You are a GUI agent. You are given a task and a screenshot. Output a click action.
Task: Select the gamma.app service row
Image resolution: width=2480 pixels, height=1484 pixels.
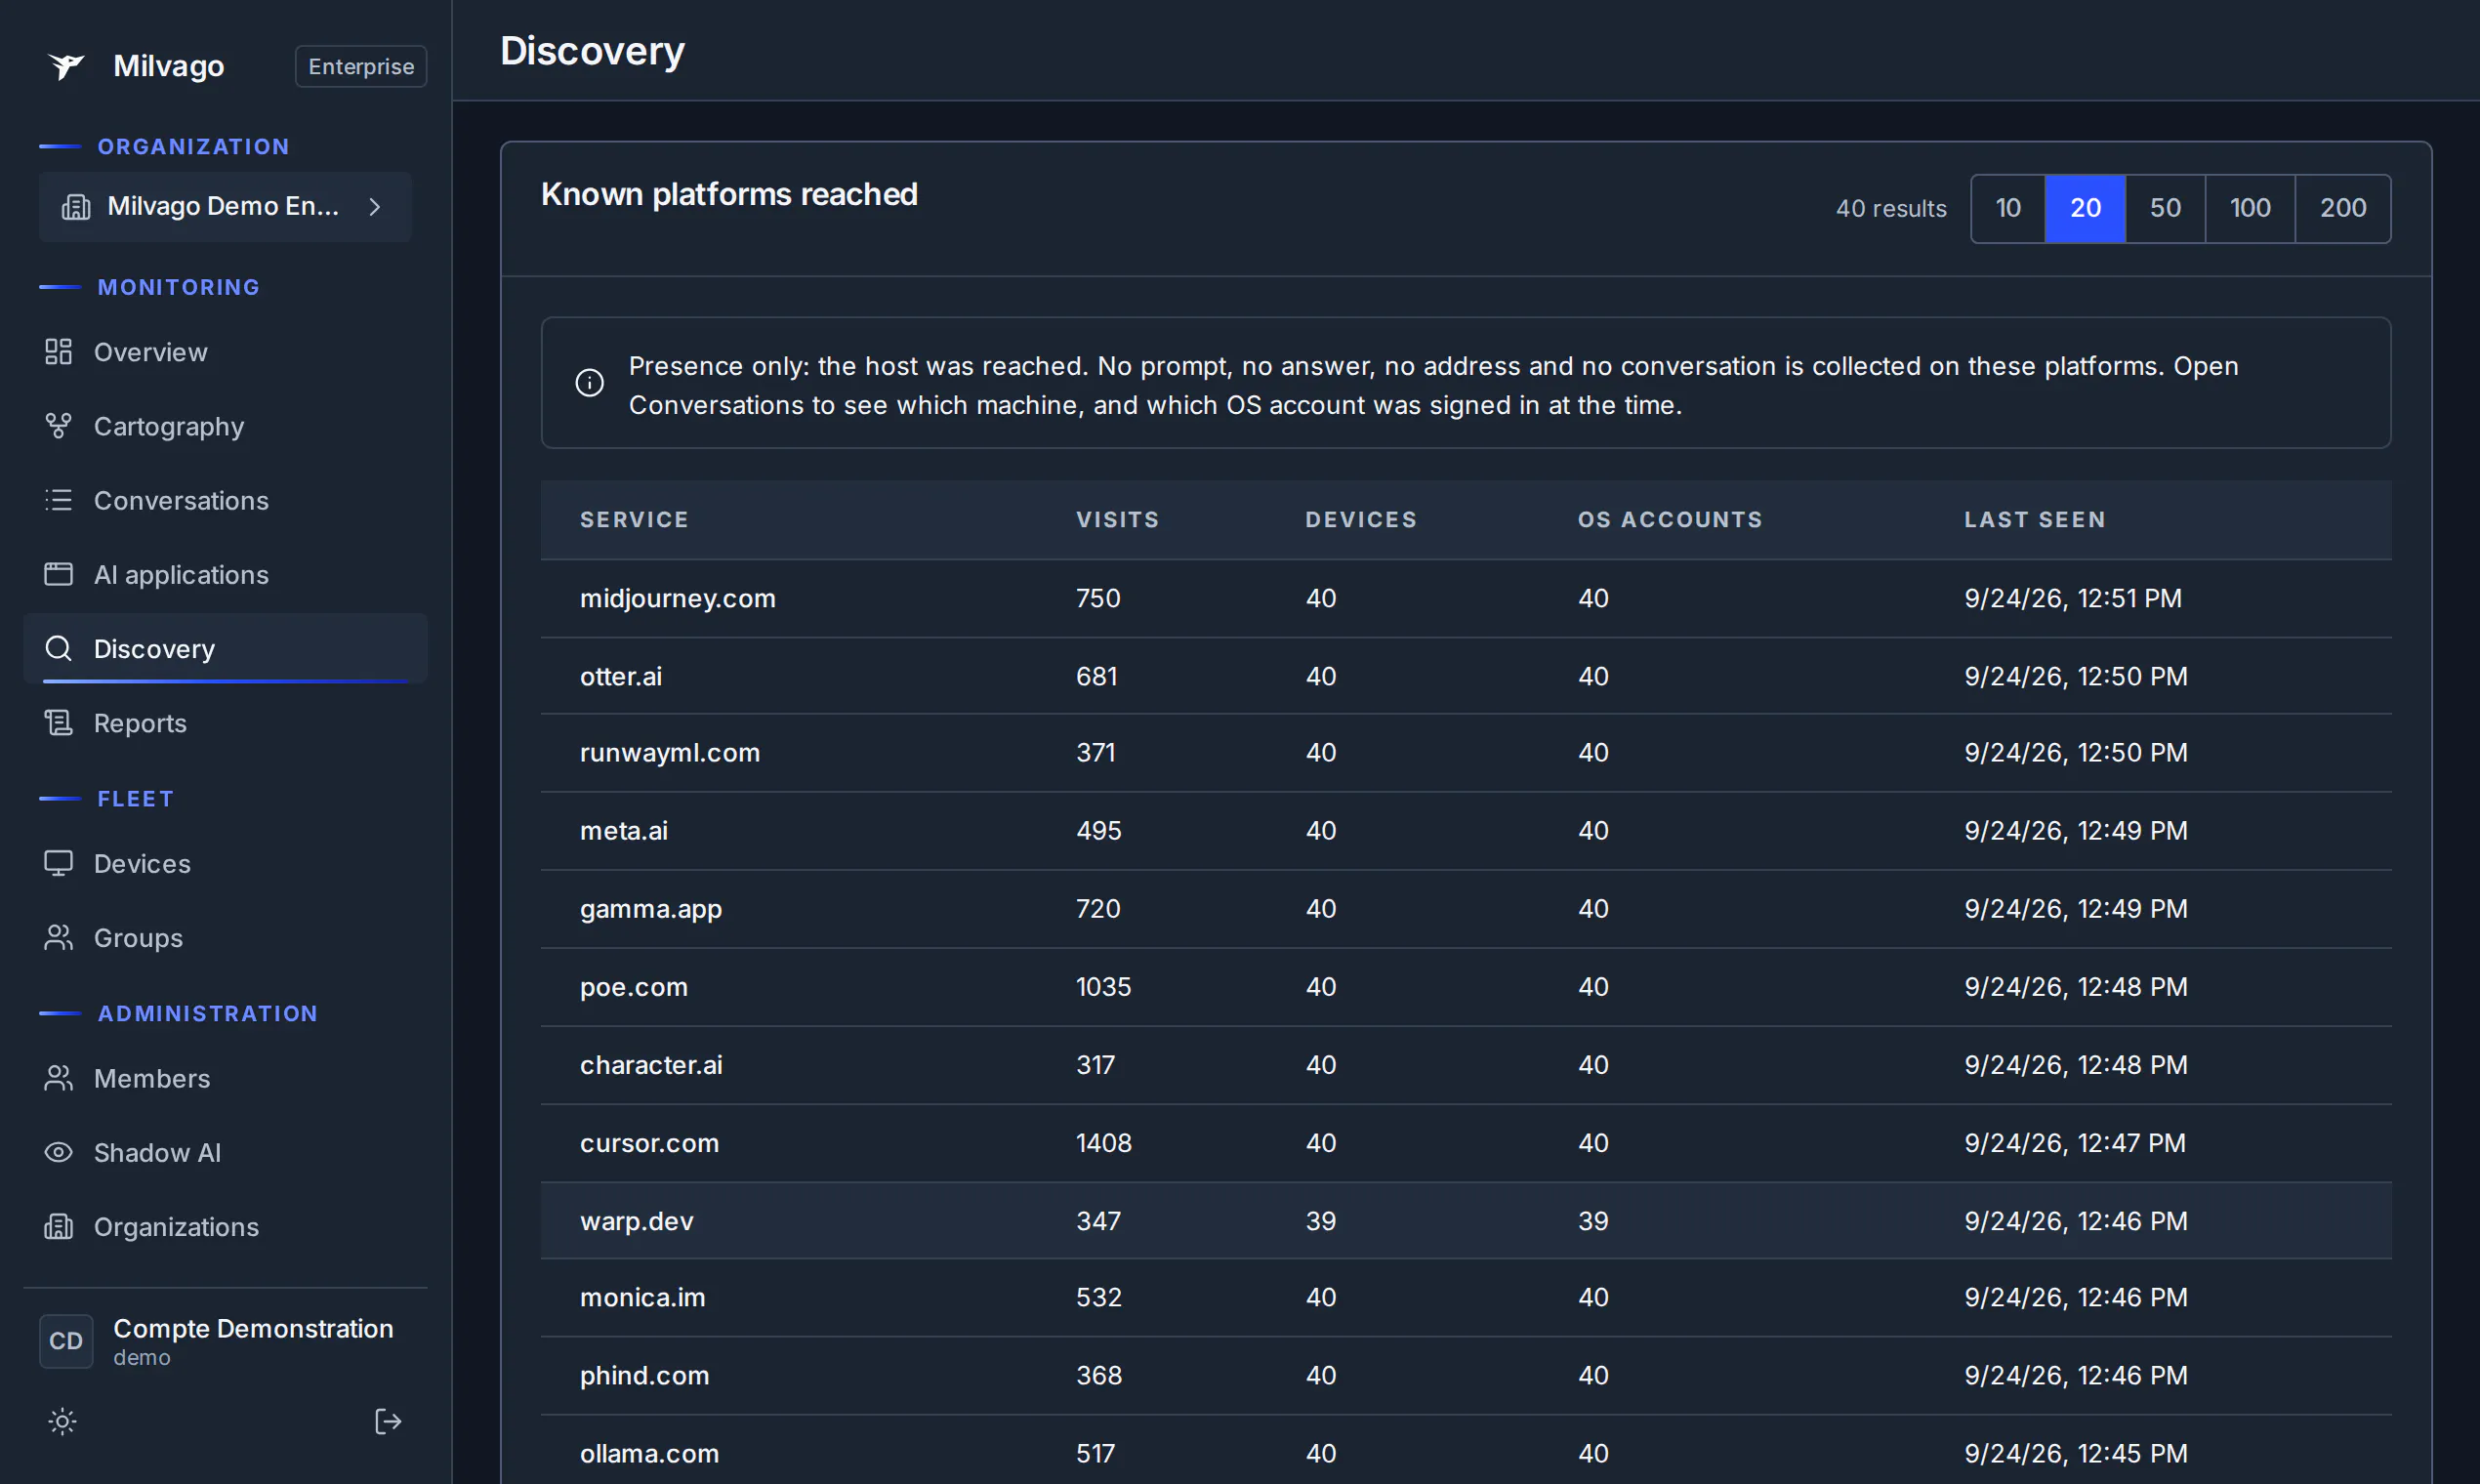click(x=1466, y=908)
